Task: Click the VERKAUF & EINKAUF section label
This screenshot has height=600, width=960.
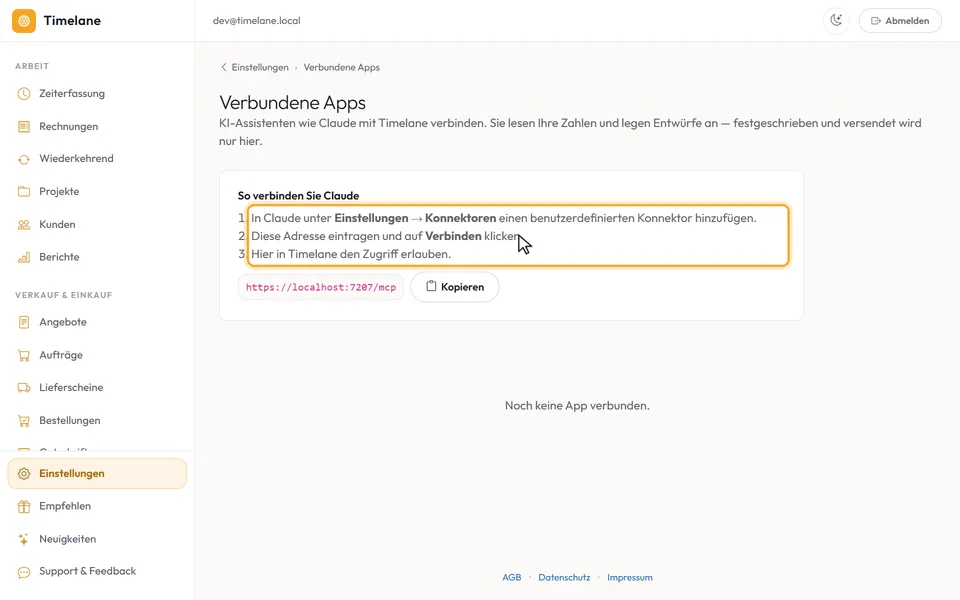Action: click(64, 295)
